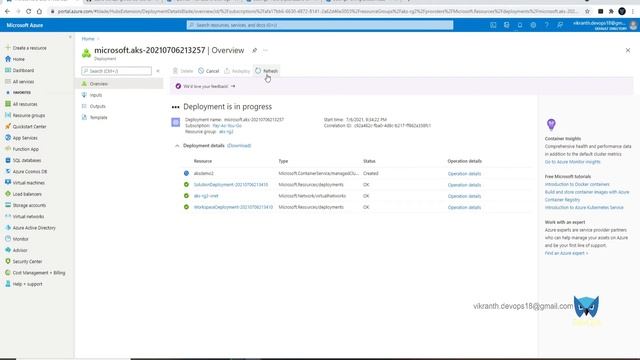Screen dimensions: 640x360
Task: Open the Pay-As-You-Go subscription link
Action: coord(227,126)
